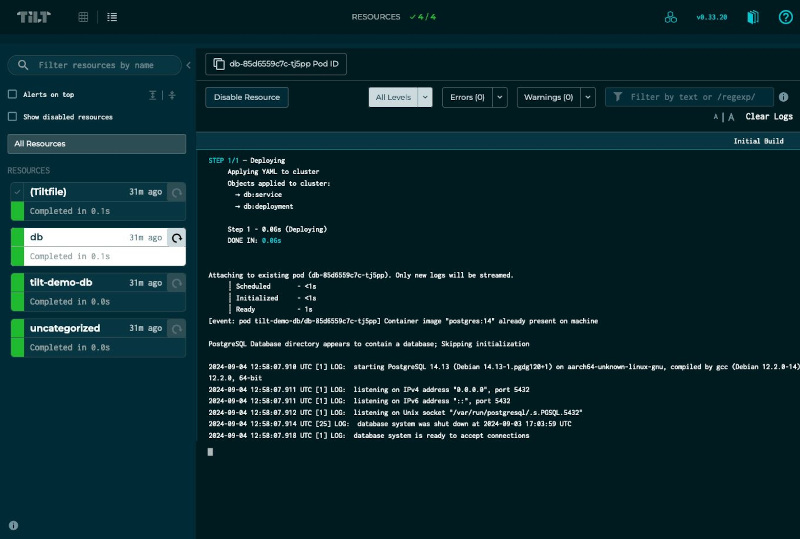
Task: Clear Logs in the log pane
Action: pos(768,117)
